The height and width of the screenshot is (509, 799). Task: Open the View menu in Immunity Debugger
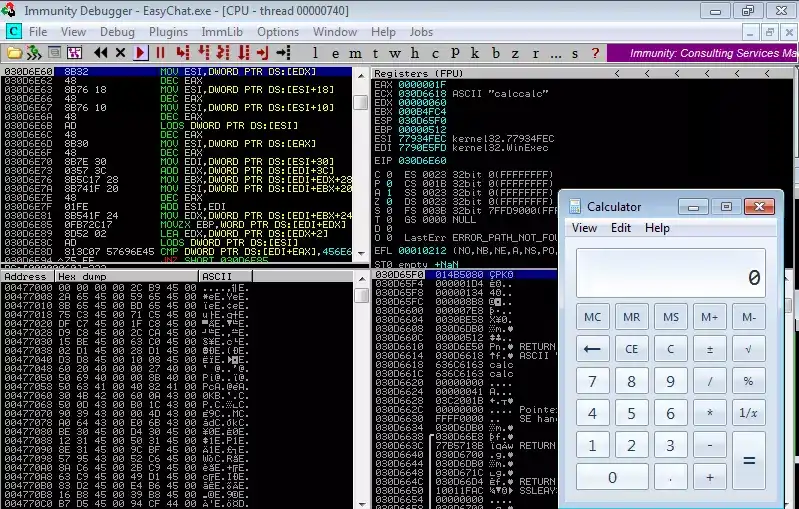(73, 32)
